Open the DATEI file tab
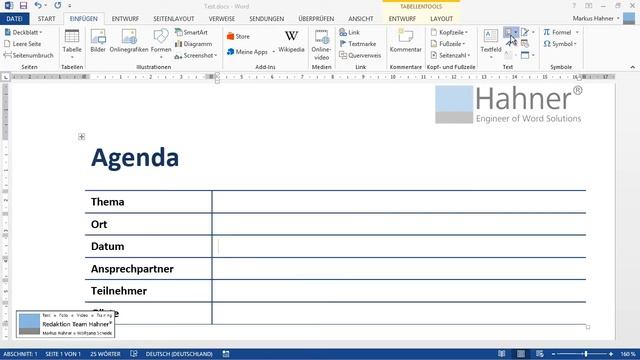The width and height of the screenshot is (640, 360). (14, 19)
